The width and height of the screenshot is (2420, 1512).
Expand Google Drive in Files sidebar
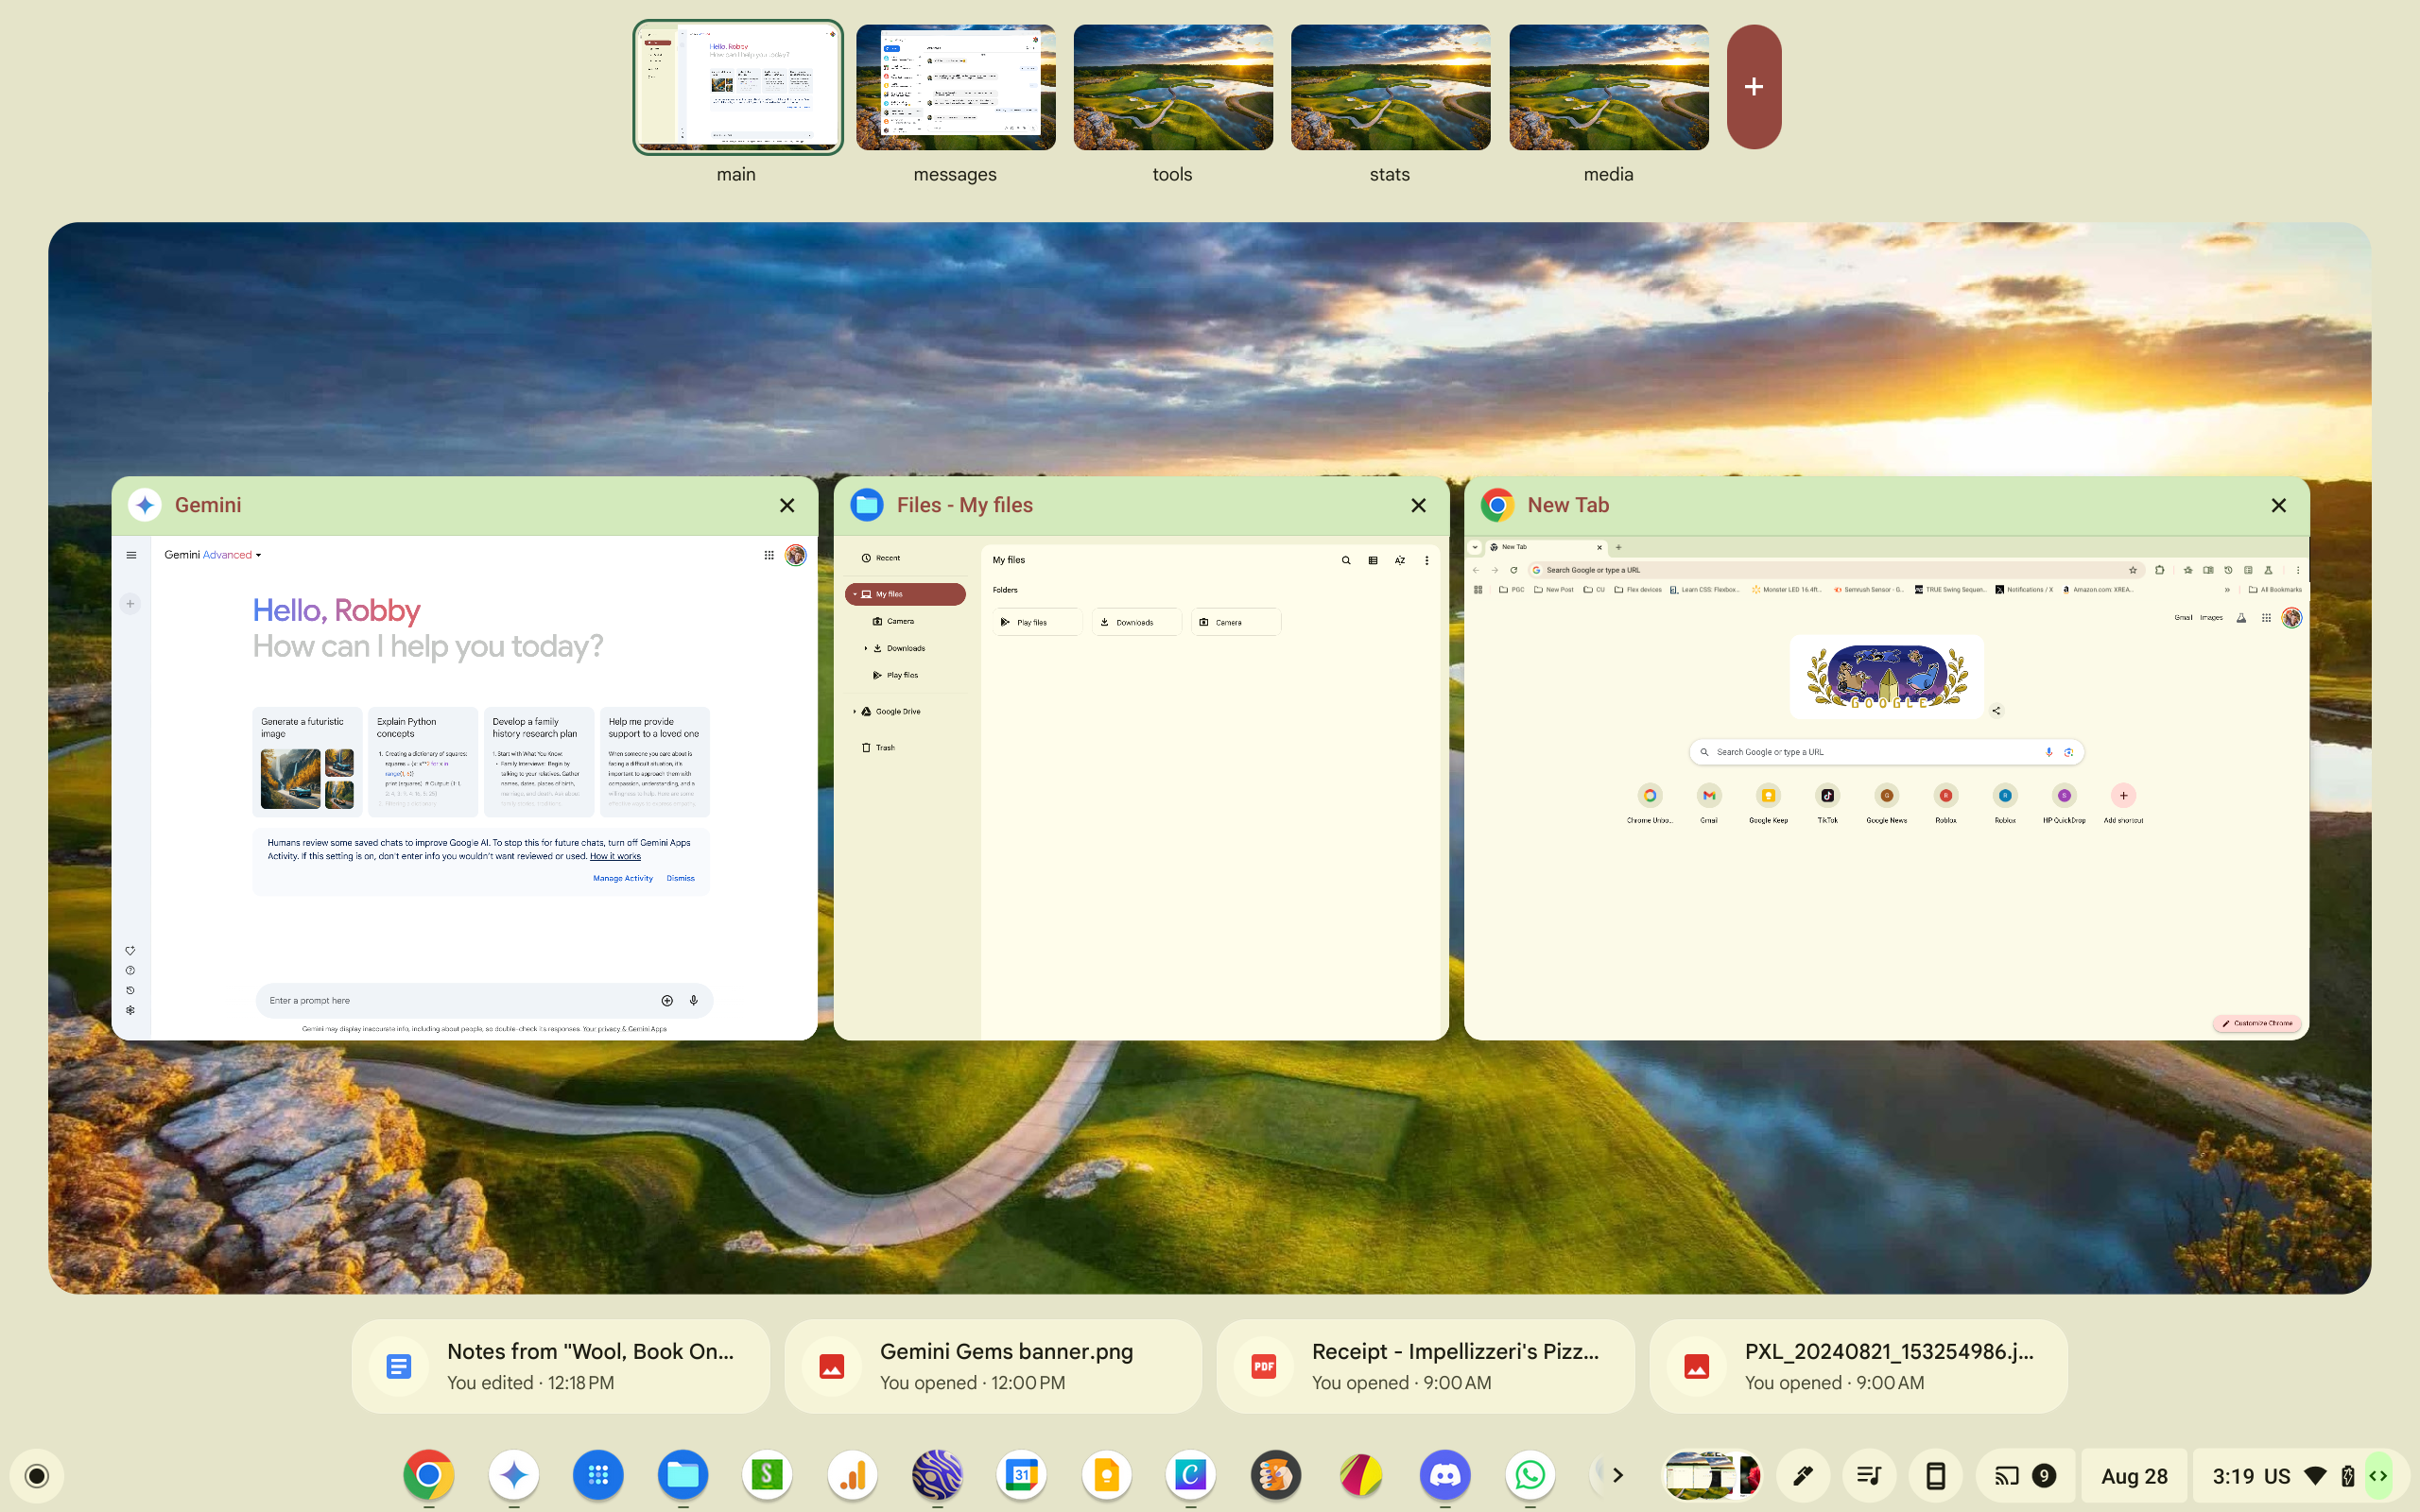pos(854,711)
